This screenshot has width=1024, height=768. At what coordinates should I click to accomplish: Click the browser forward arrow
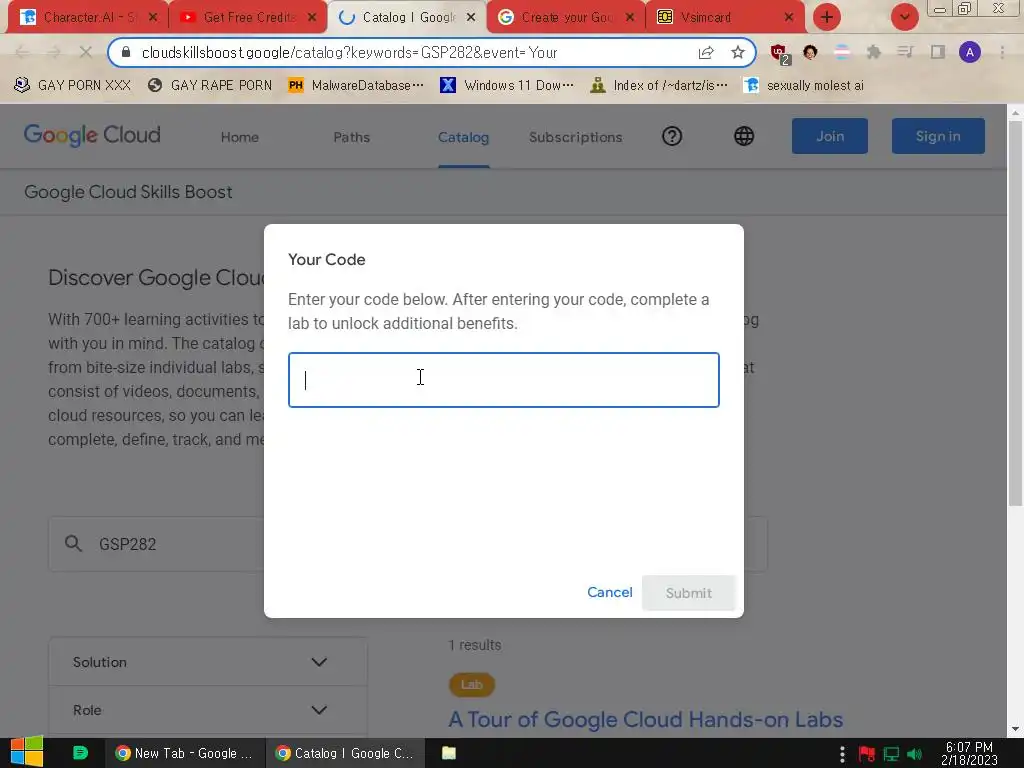pos(54,52)
